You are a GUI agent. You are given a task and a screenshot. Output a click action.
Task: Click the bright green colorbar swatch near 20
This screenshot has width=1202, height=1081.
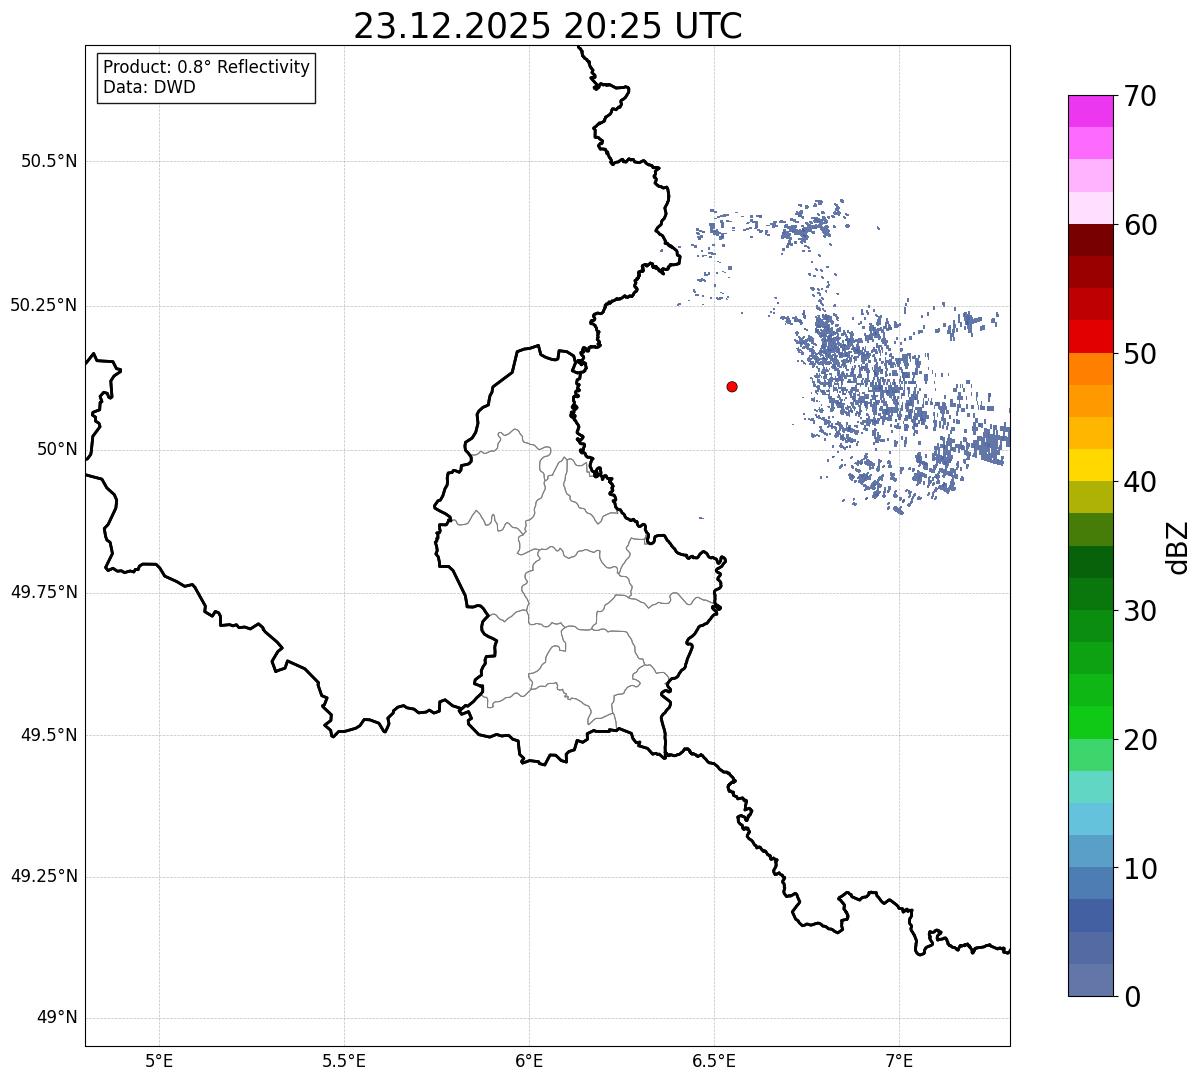[1090, 723]
